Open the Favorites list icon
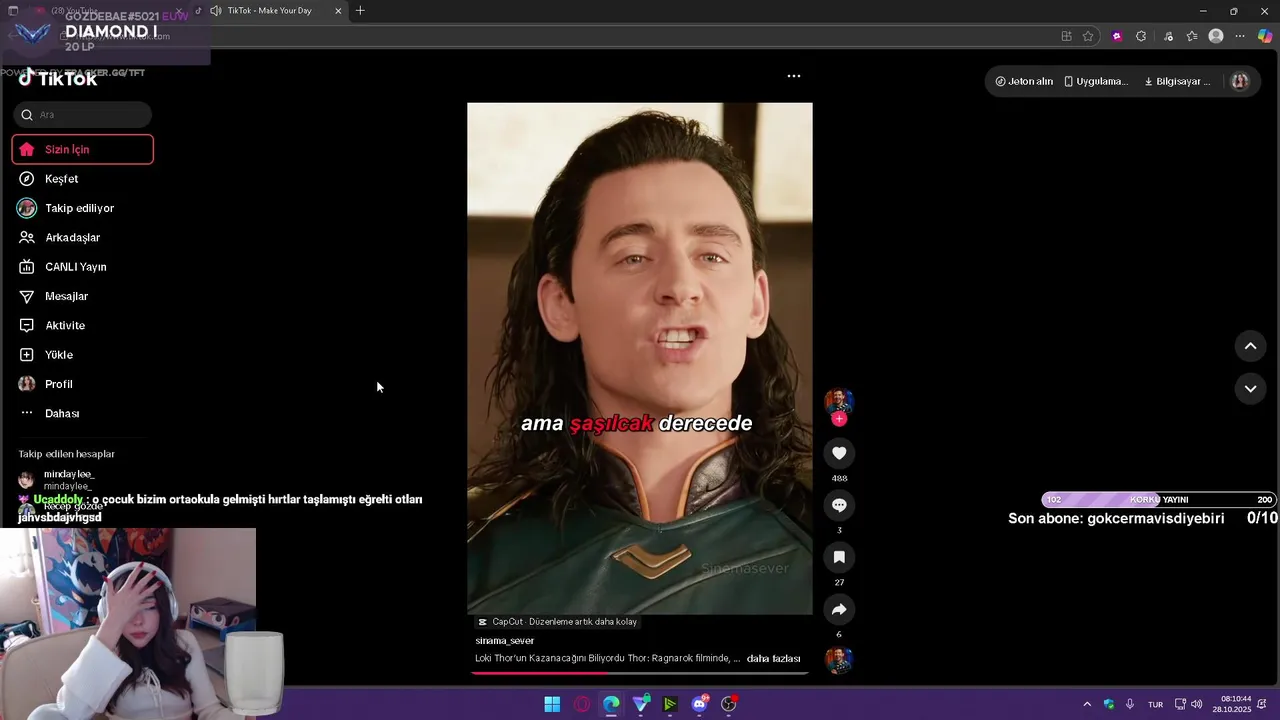This screenshot has width=1280, height=720. 1192,36
